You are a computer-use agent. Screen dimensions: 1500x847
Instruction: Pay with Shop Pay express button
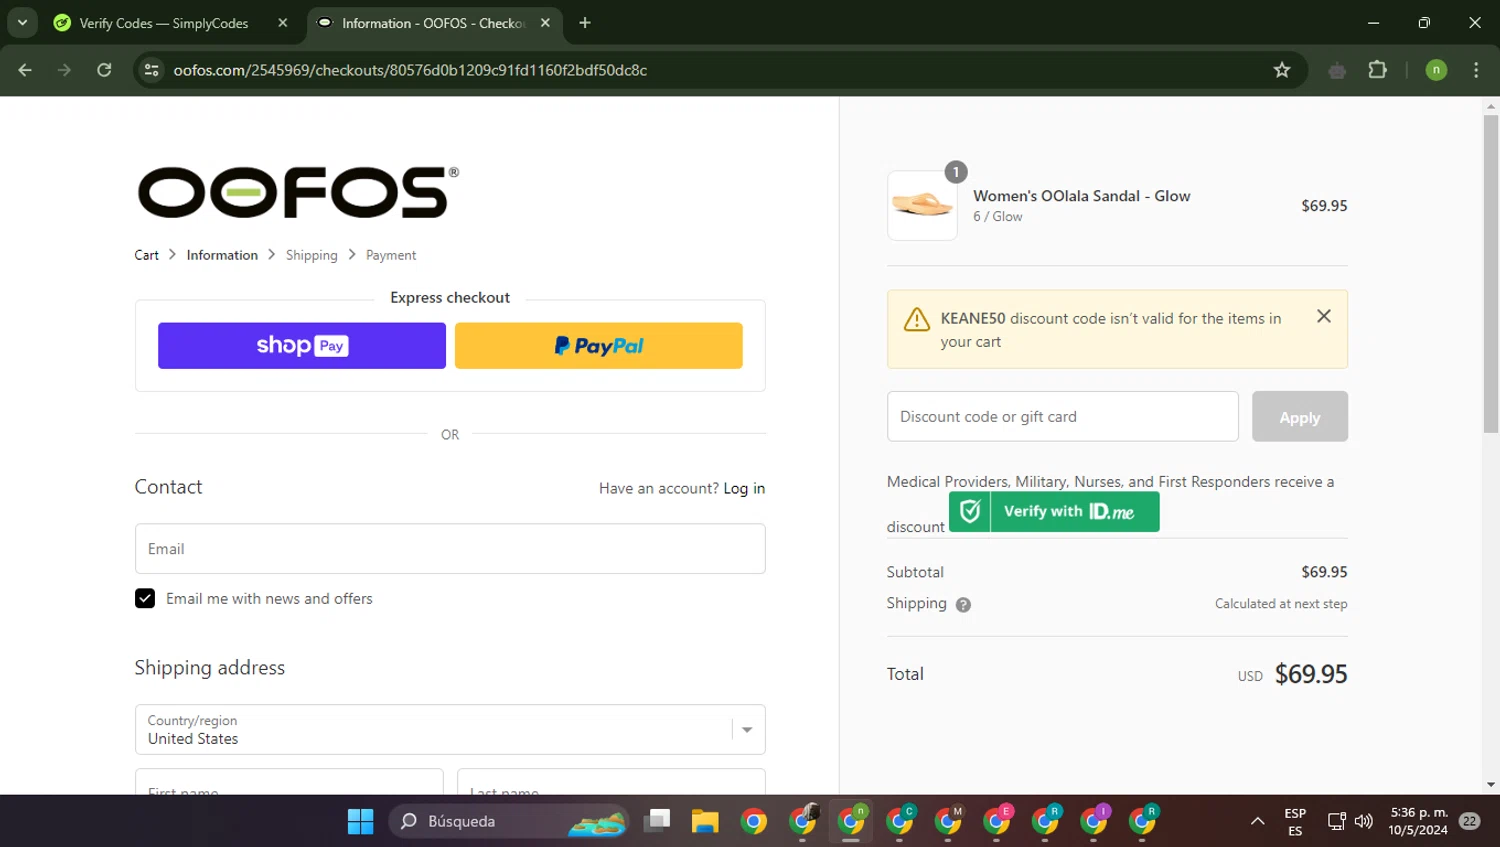(x=302, y=345)
